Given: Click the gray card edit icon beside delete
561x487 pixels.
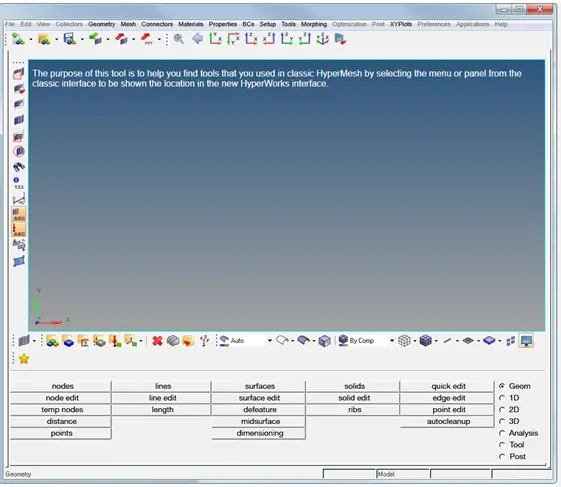Looking at the screenshot, I should click(x=173, y=341).
